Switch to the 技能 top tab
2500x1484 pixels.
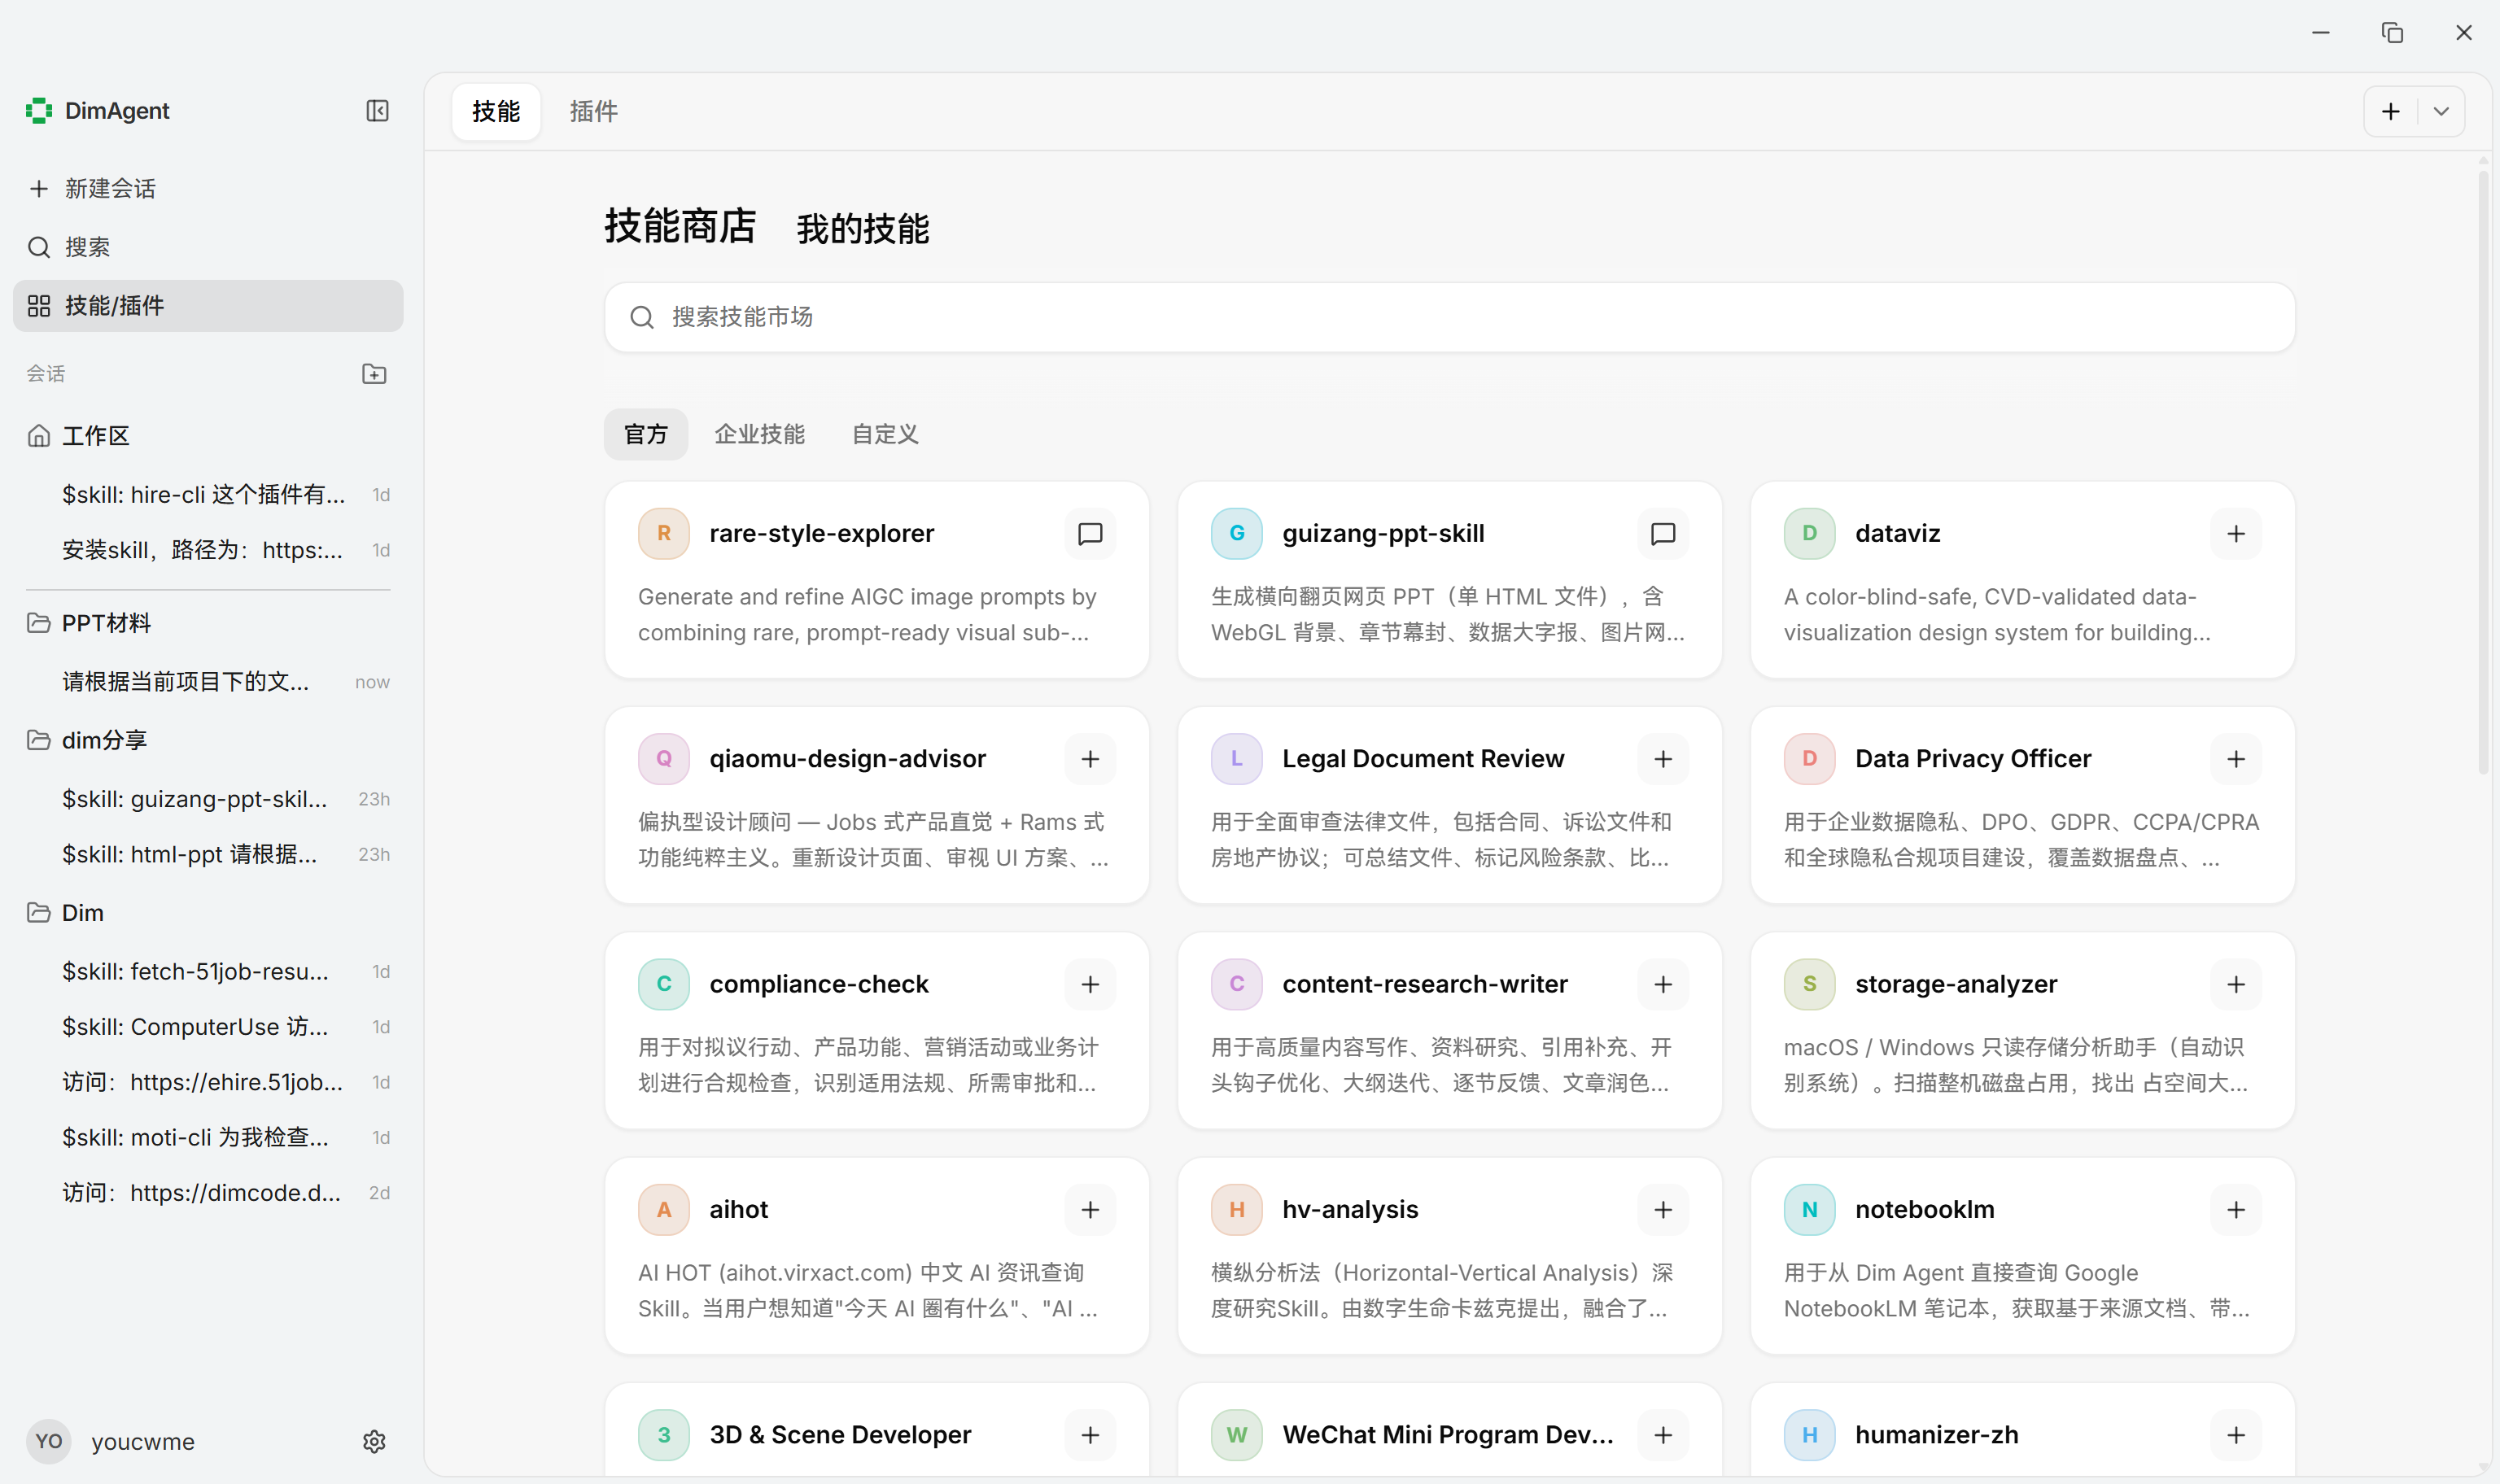pyautogui.click(x=496, y=111)
